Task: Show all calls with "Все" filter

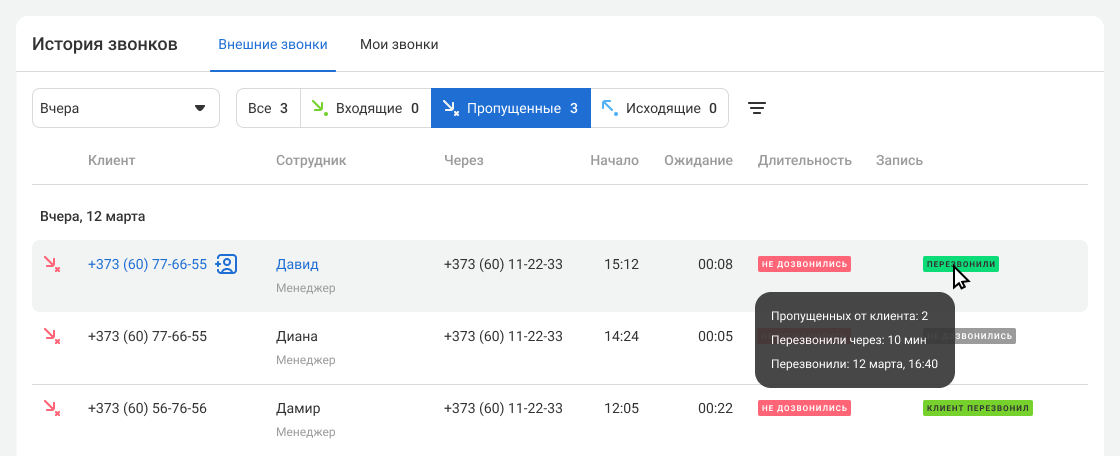Action: click(268, 108)
